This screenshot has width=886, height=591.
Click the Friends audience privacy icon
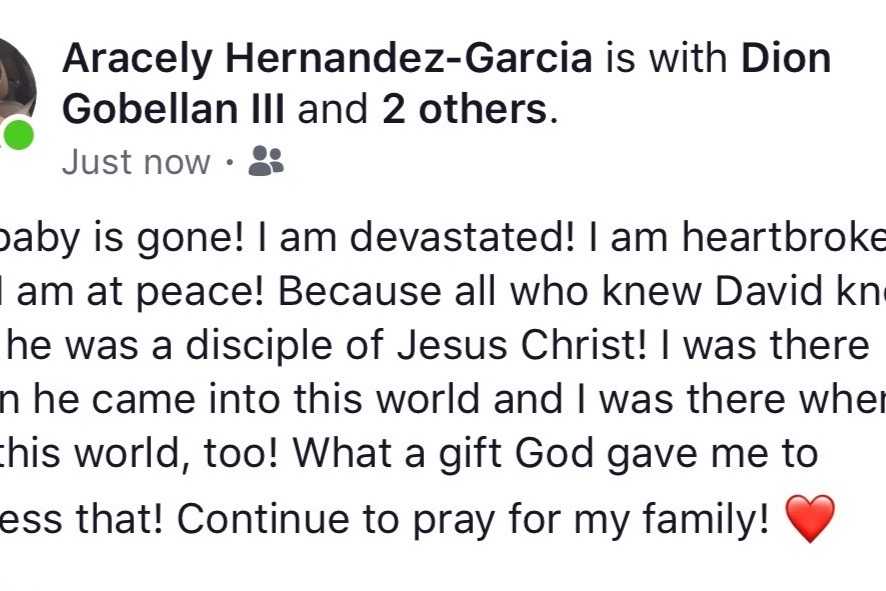click(x=266, y=161)
